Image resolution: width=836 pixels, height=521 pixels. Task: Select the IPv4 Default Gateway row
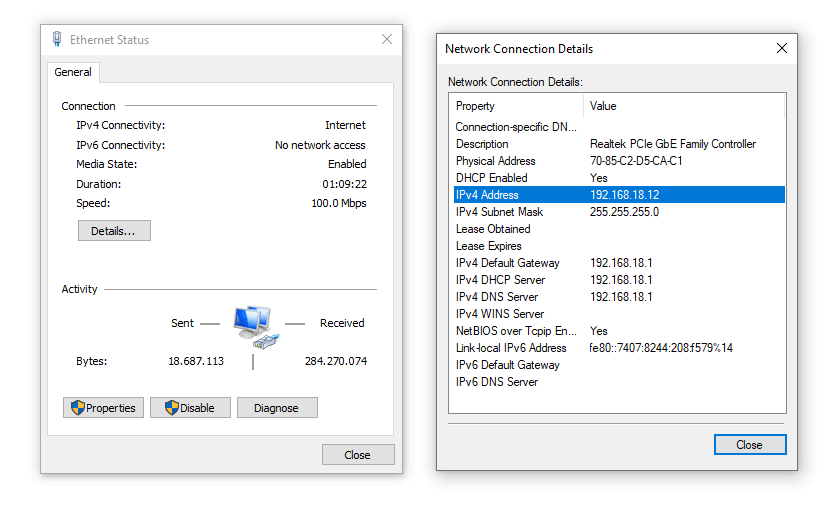(618, 263)
